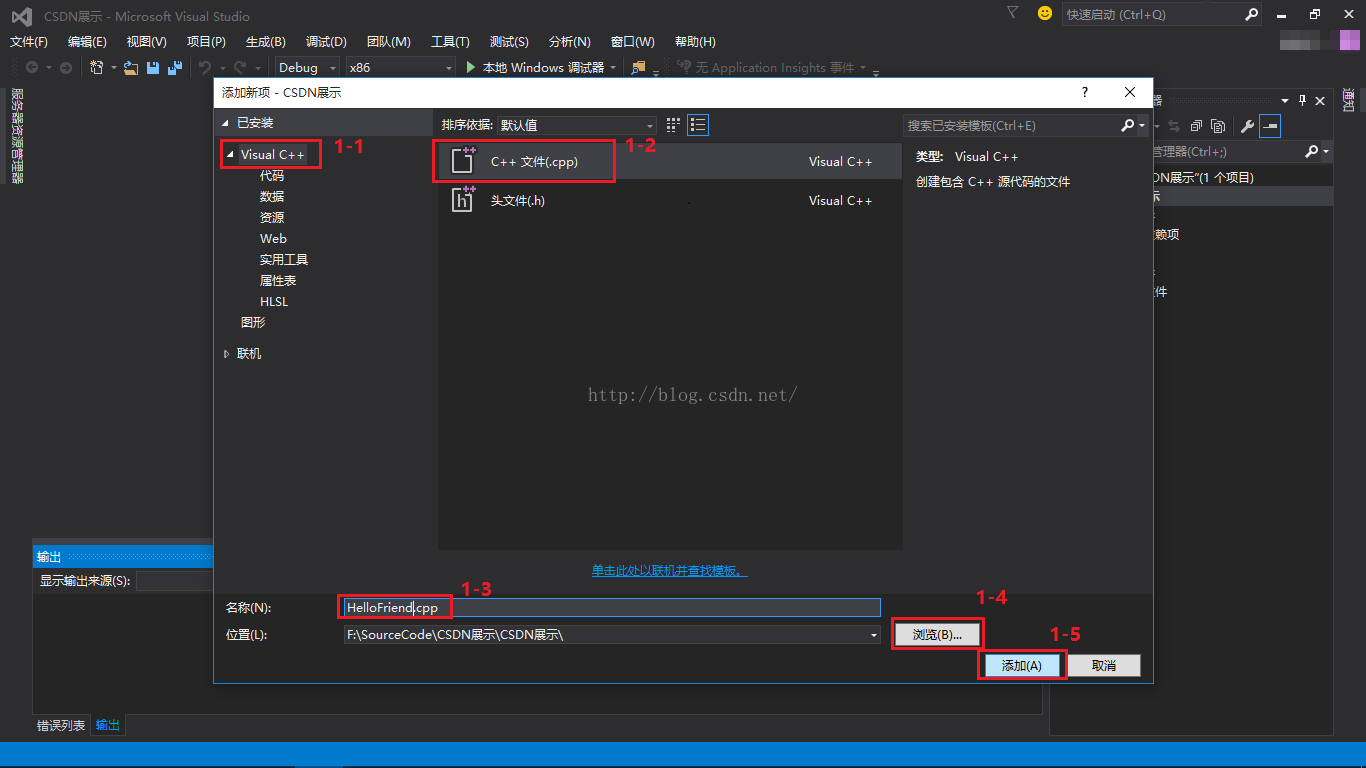Click Solution Explorer search magnifier icon
This screenshot has height=768, width=1366.
pos(1312,152)
